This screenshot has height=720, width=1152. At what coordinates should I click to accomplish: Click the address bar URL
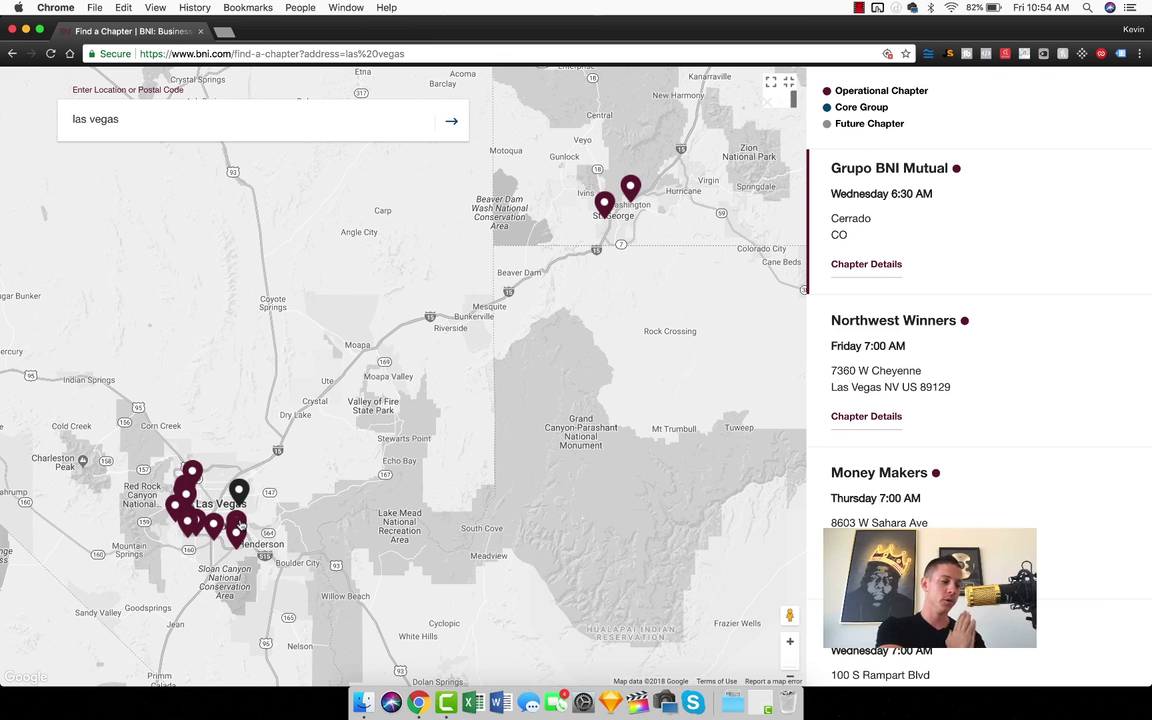272,54
